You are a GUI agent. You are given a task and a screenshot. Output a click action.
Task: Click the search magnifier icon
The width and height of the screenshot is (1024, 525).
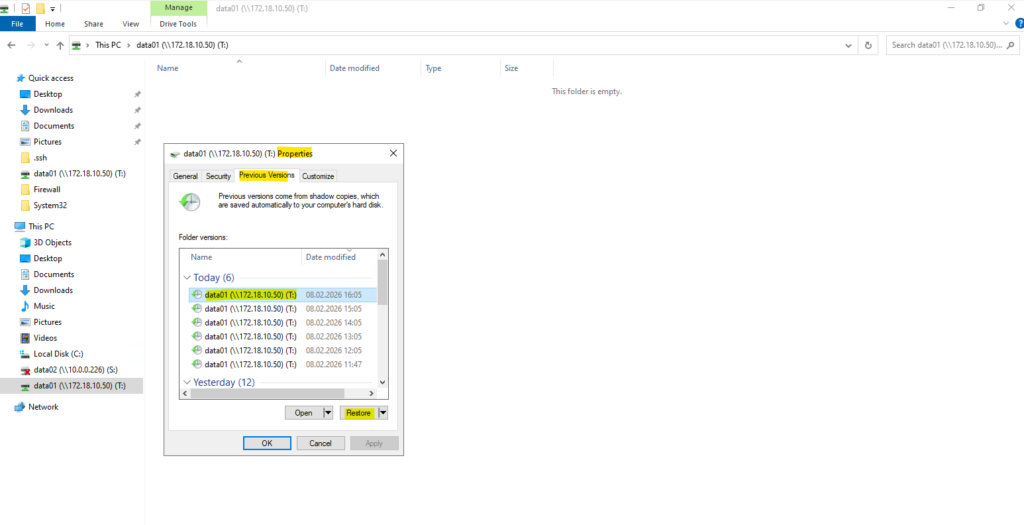tap(1010, 45)
